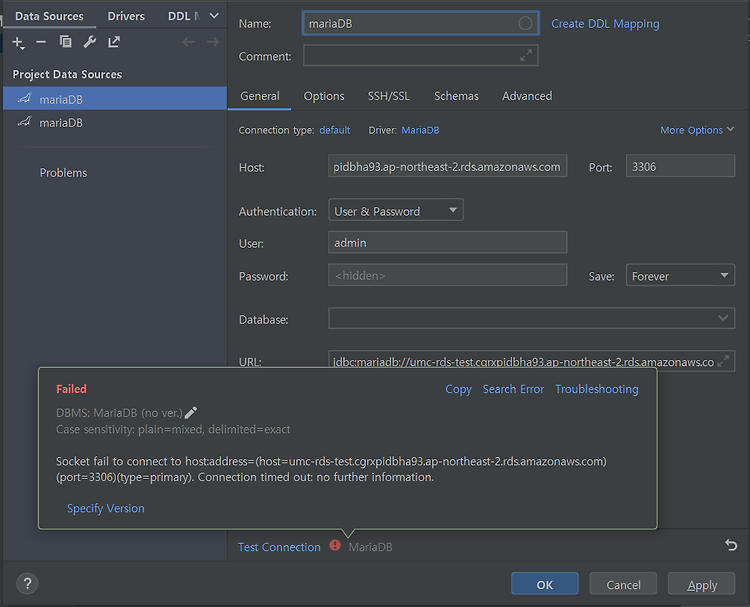This screenshot has width=750, height=607.
Task: Open the Advanced tab
Action: click(x=527, y=96)
